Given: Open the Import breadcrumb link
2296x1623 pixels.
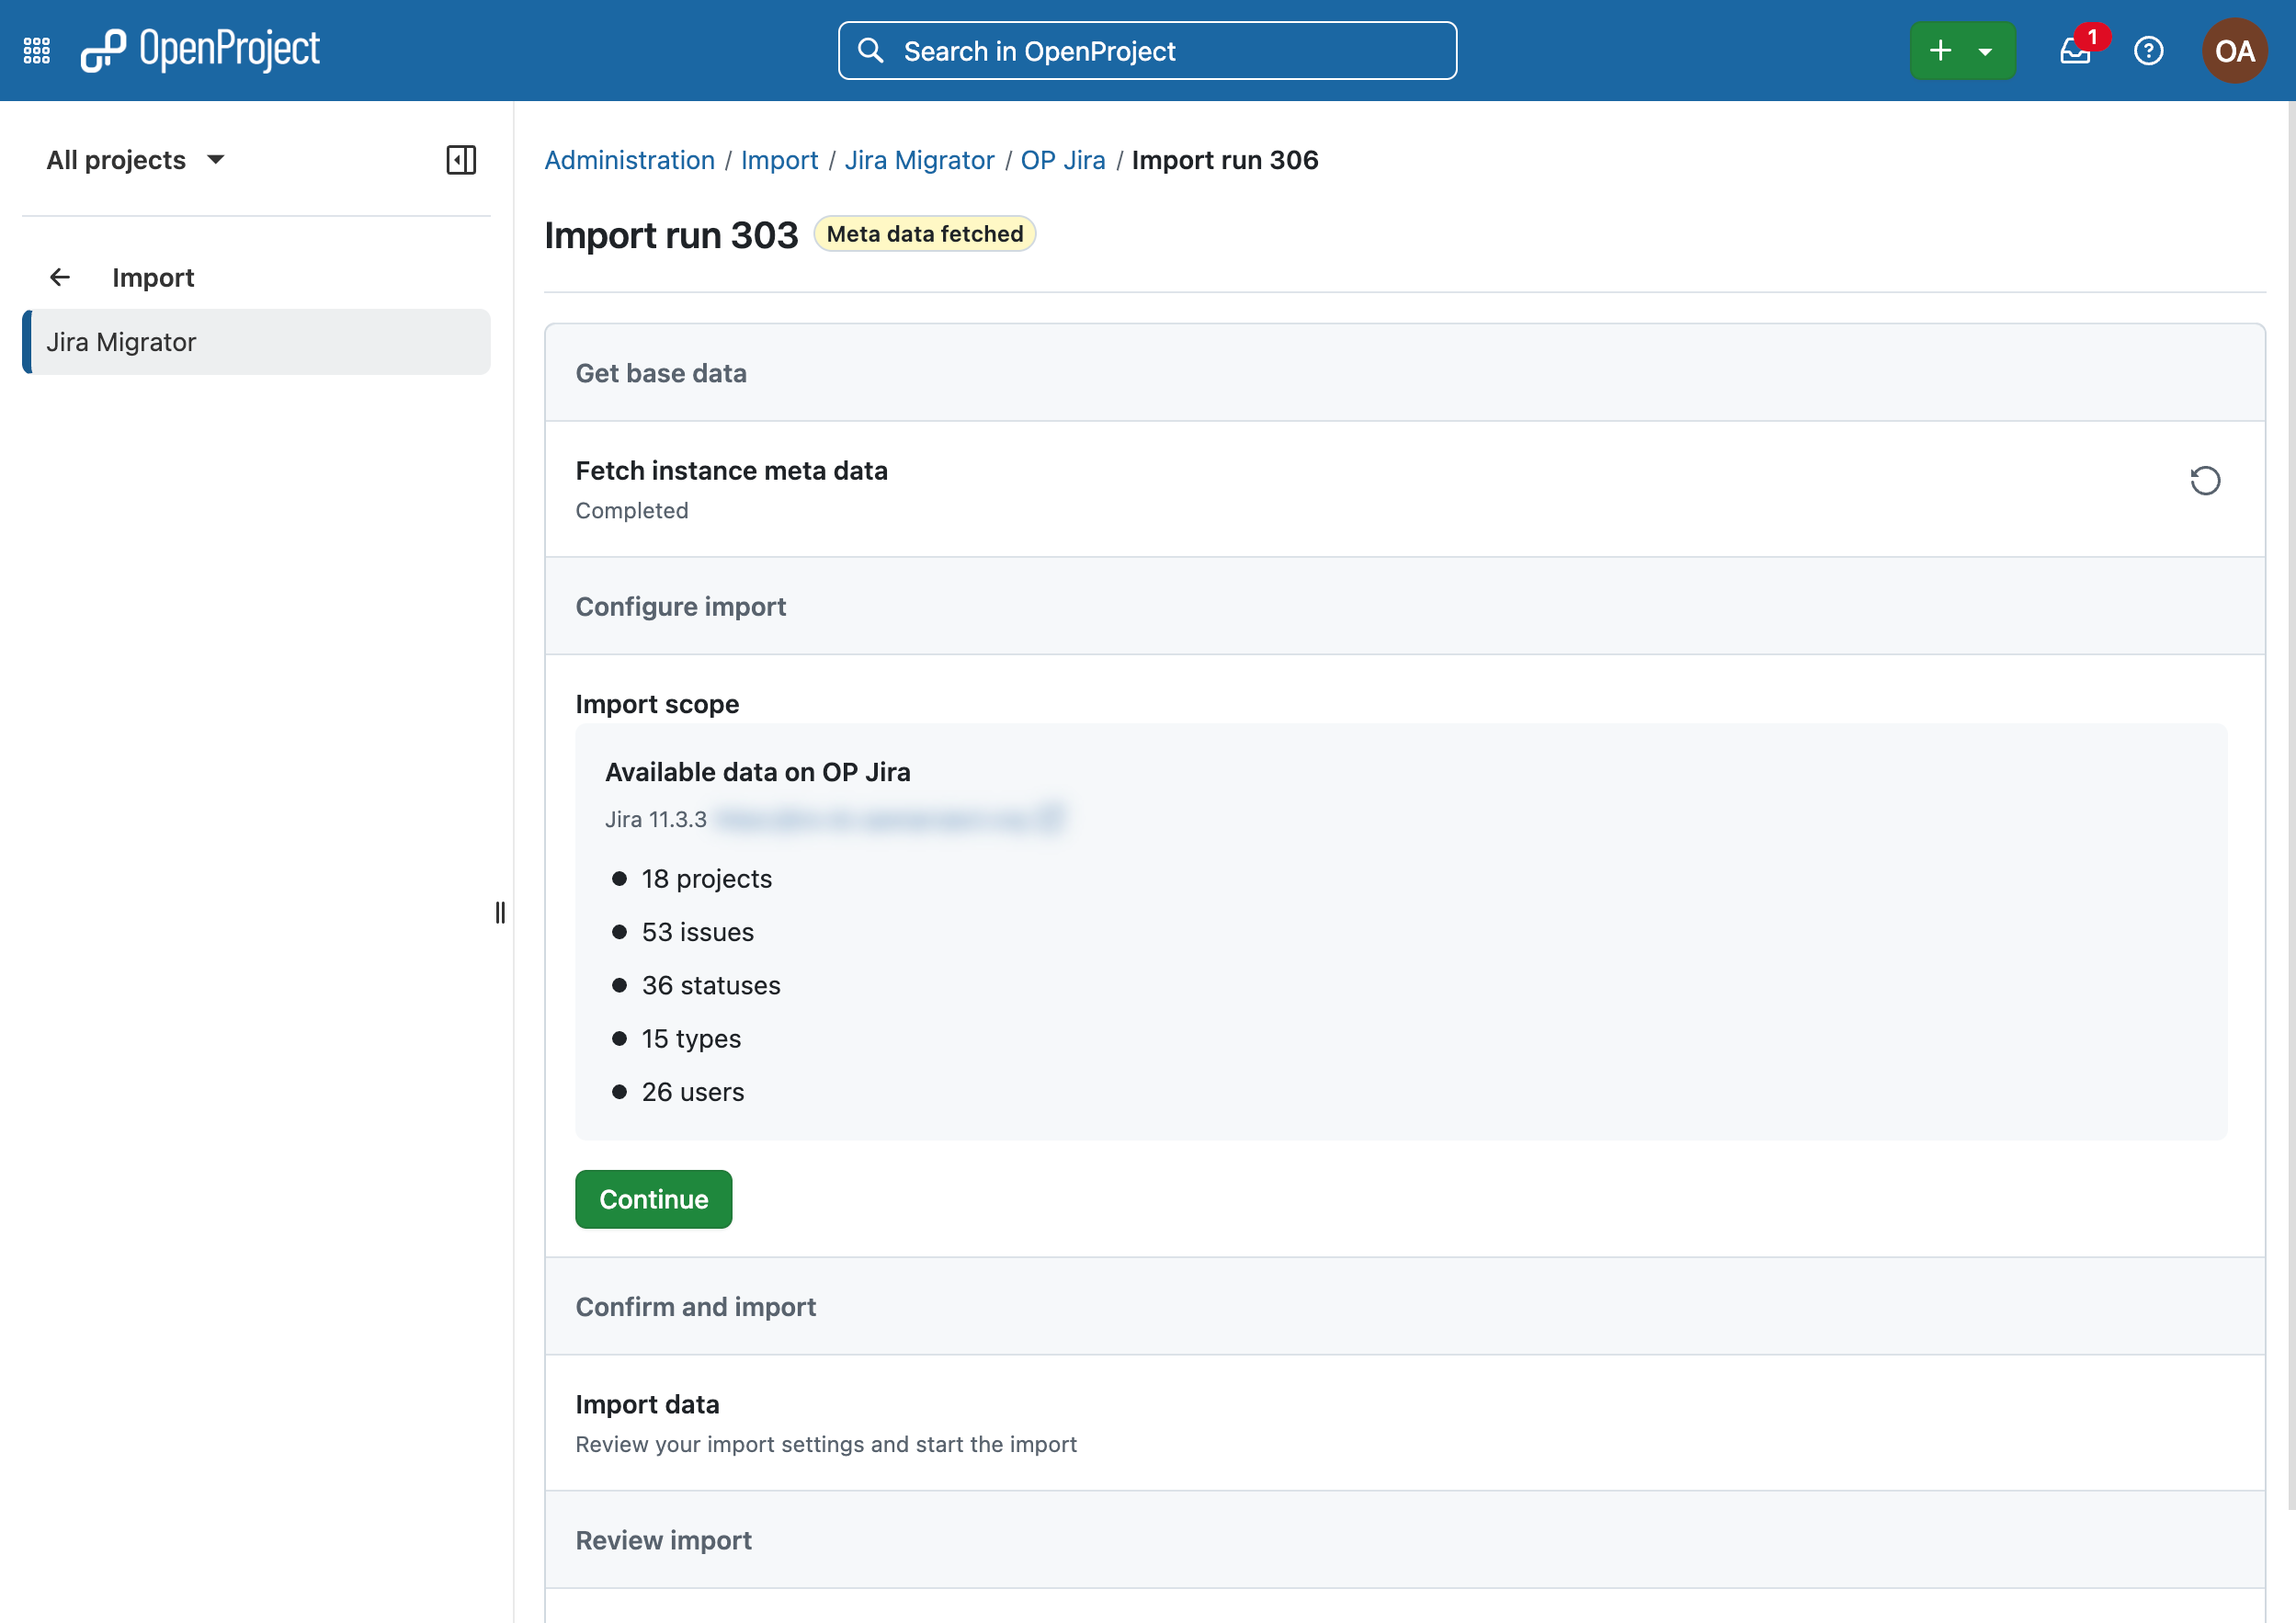Looking at the screenshot, I should pos(779,160).
